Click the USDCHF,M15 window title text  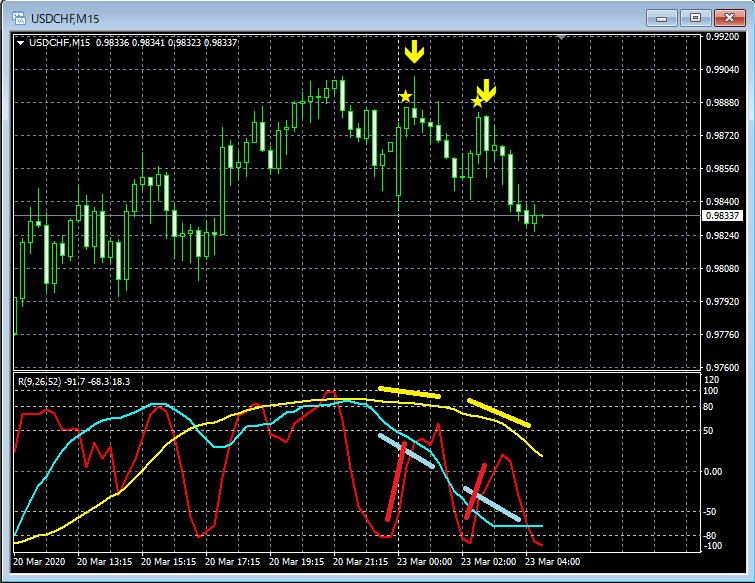(65, 19)
